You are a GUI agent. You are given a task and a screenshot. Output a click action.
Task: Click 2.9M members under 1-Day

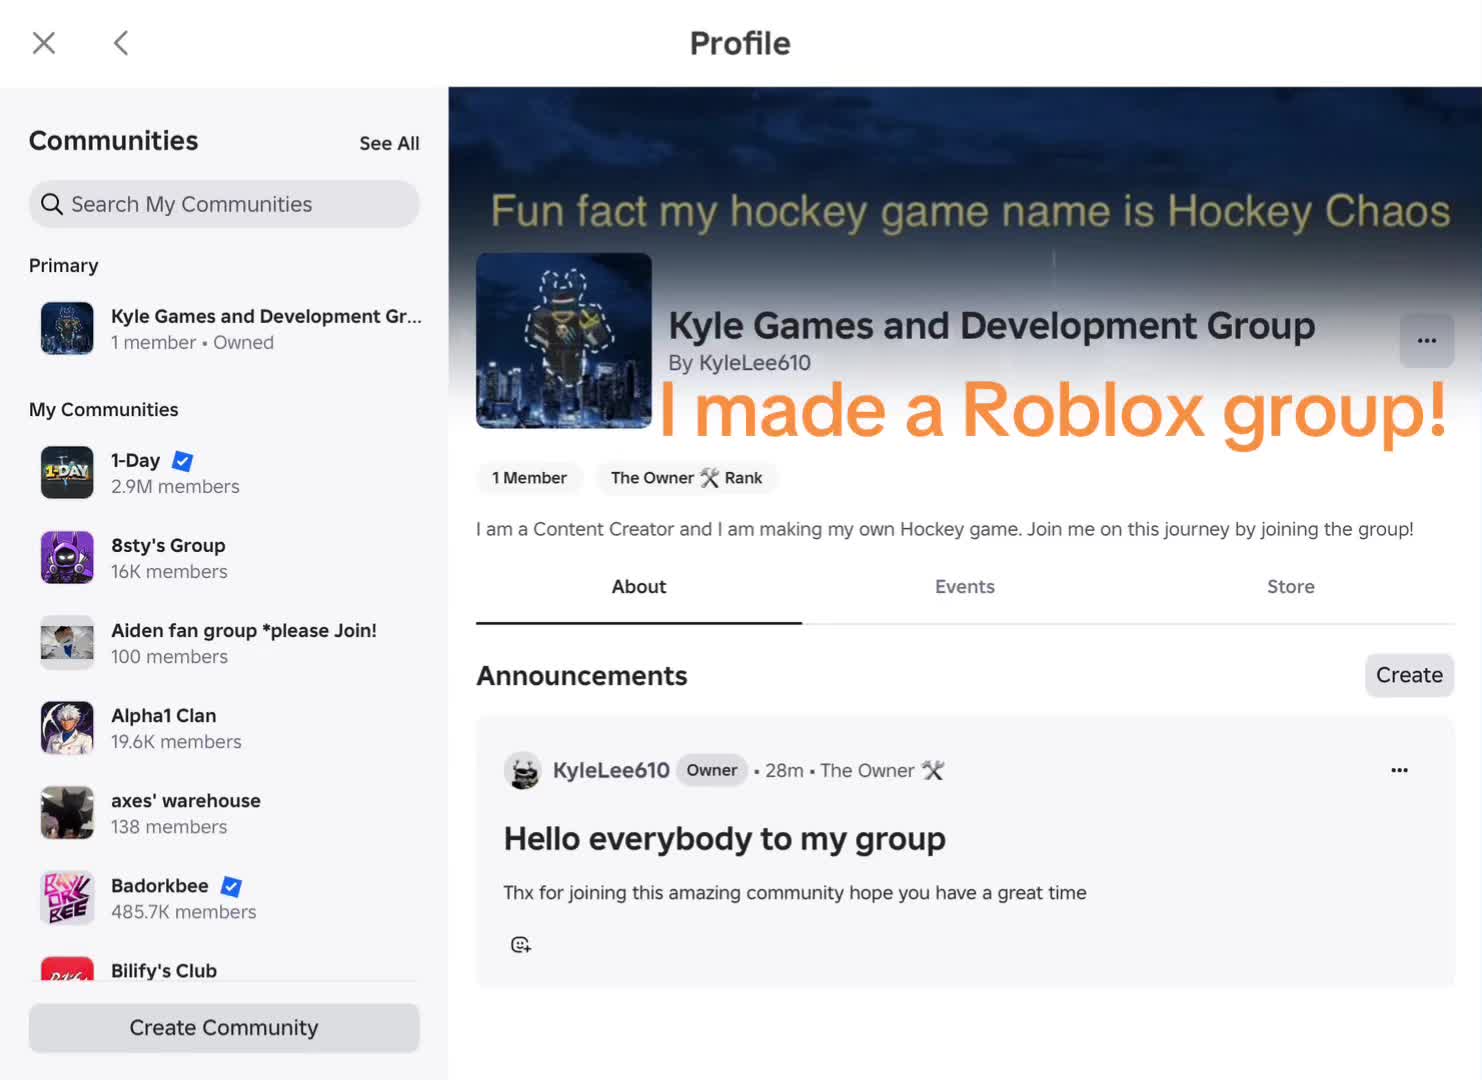(x=175, y=487)
